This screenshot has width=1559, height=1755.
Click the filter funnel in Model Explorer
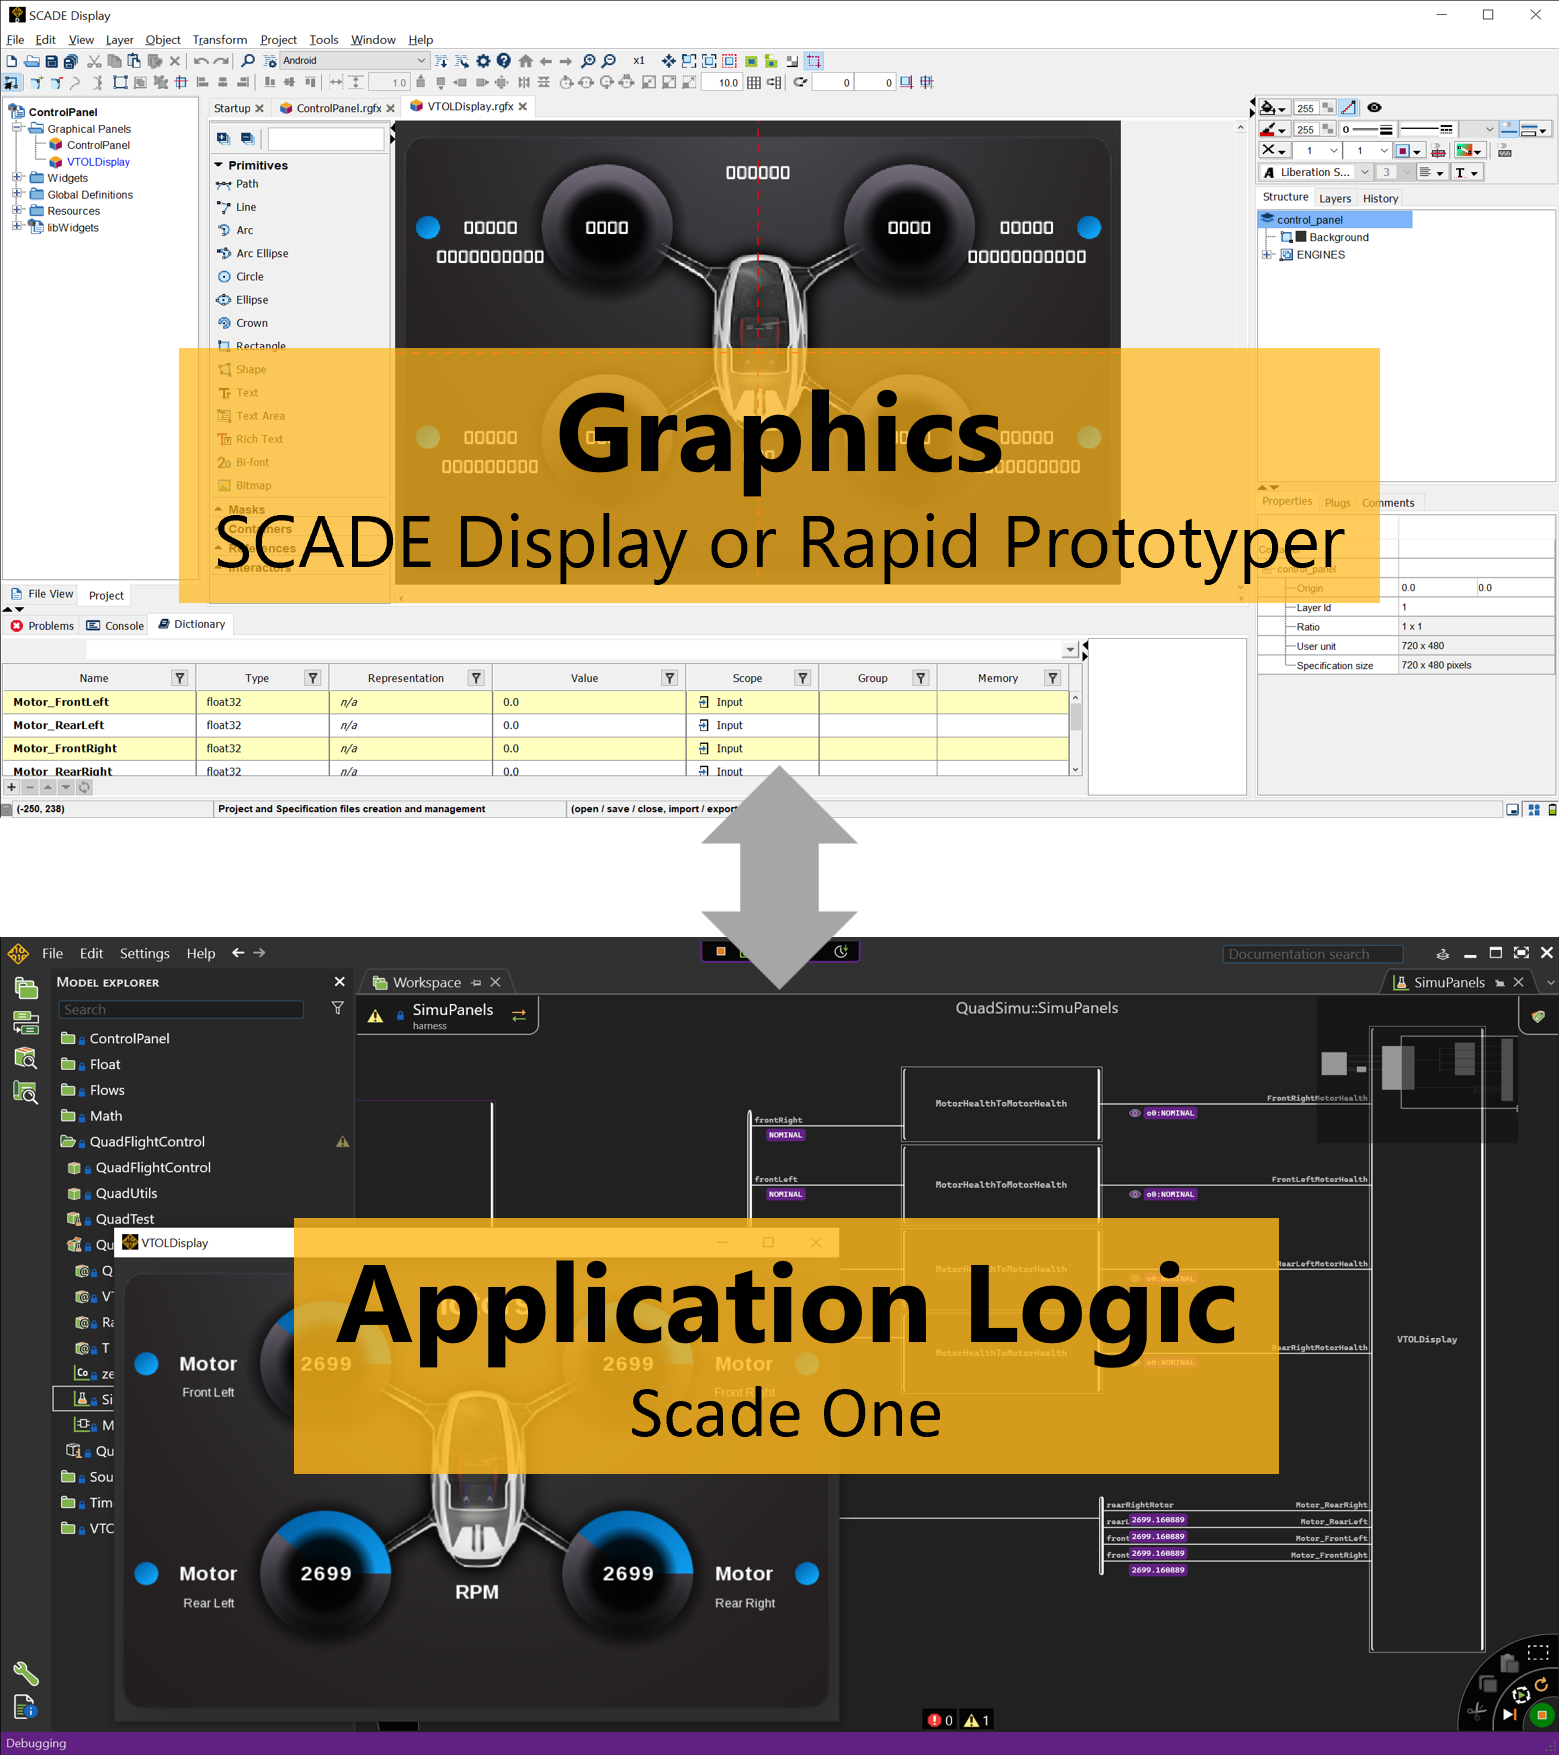click(338, 1009)
